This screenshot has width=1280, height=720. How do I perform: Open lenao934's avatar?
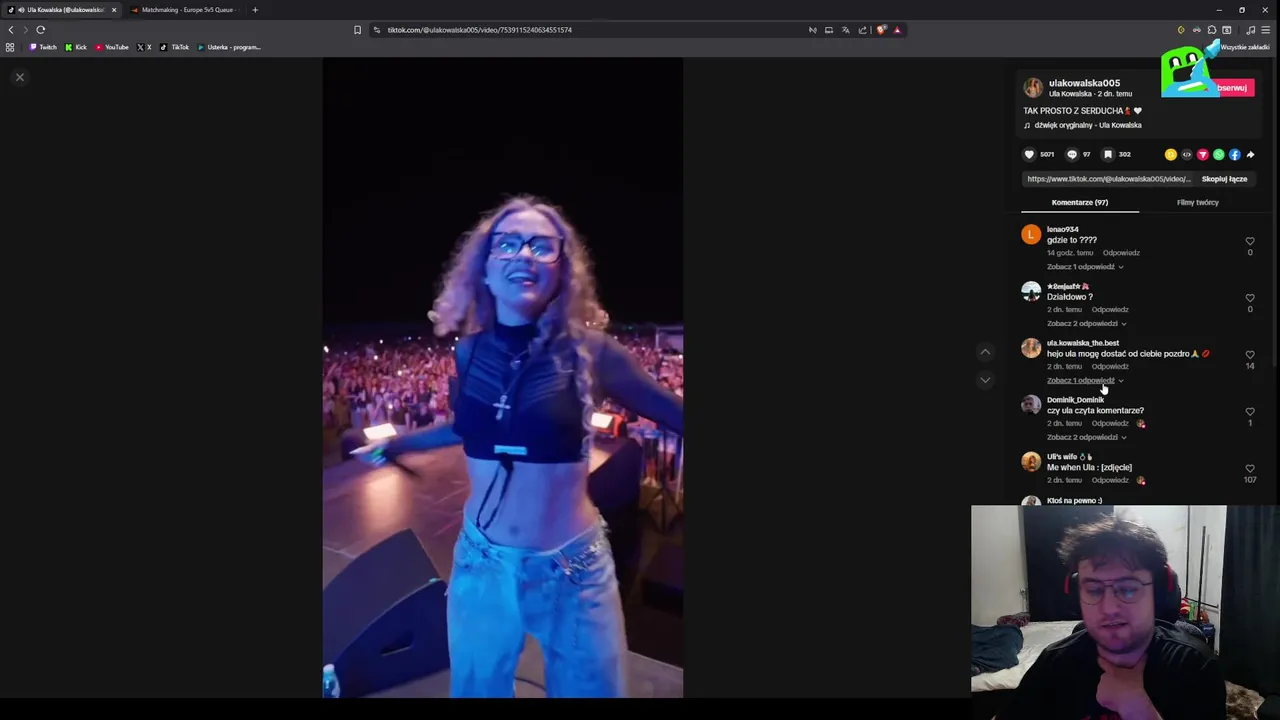[x=1031, y=235]
